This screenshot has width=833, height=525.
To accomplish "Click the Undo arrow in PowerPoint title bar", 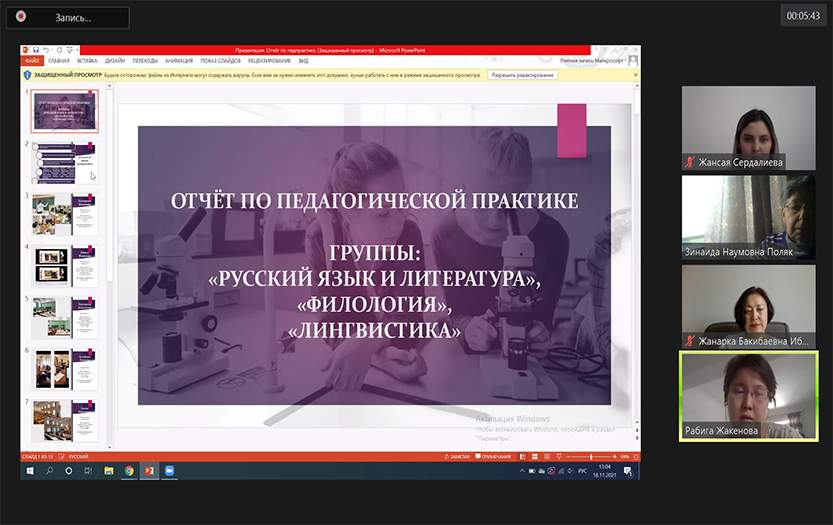I will click(x=45, y=49).
